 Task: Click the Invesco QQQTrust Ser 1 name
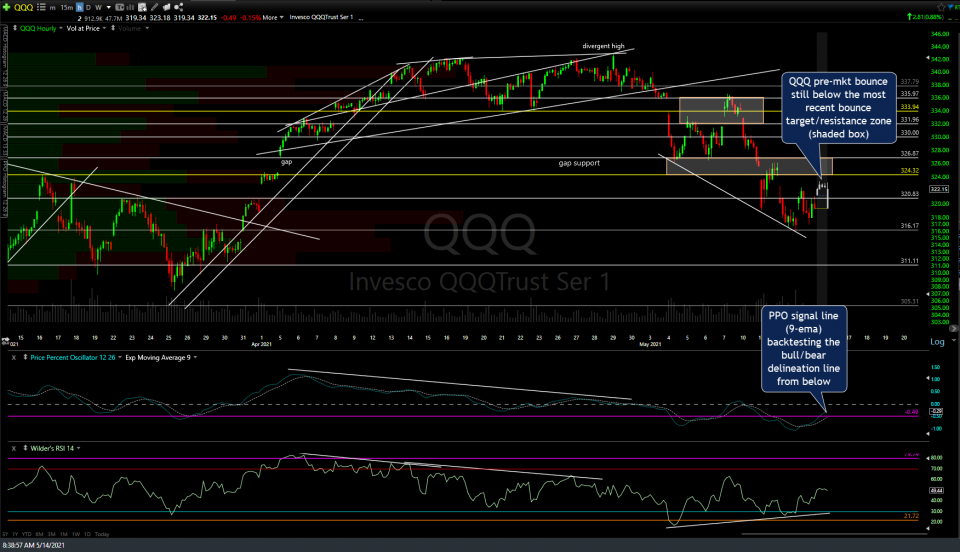(321, 17)
